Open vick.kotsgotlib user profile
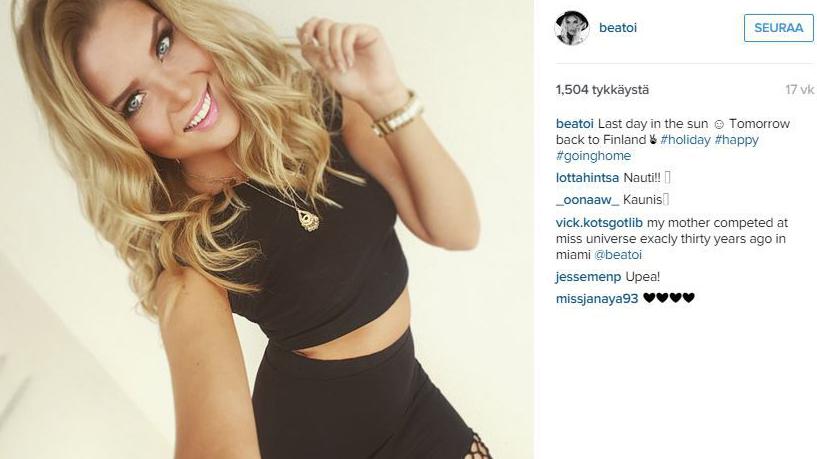 pyautogui.click(x=599, y=223)
